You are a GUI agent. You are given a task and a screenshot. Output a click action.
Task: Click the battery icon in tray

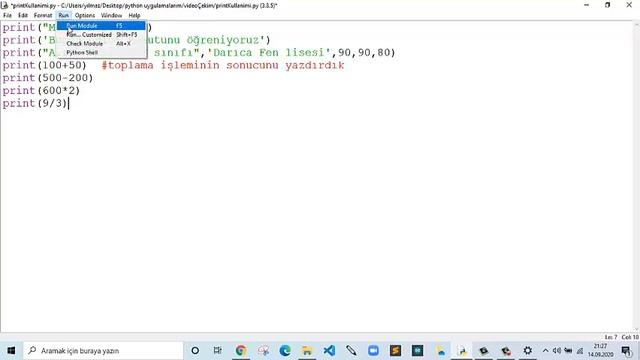568,351
